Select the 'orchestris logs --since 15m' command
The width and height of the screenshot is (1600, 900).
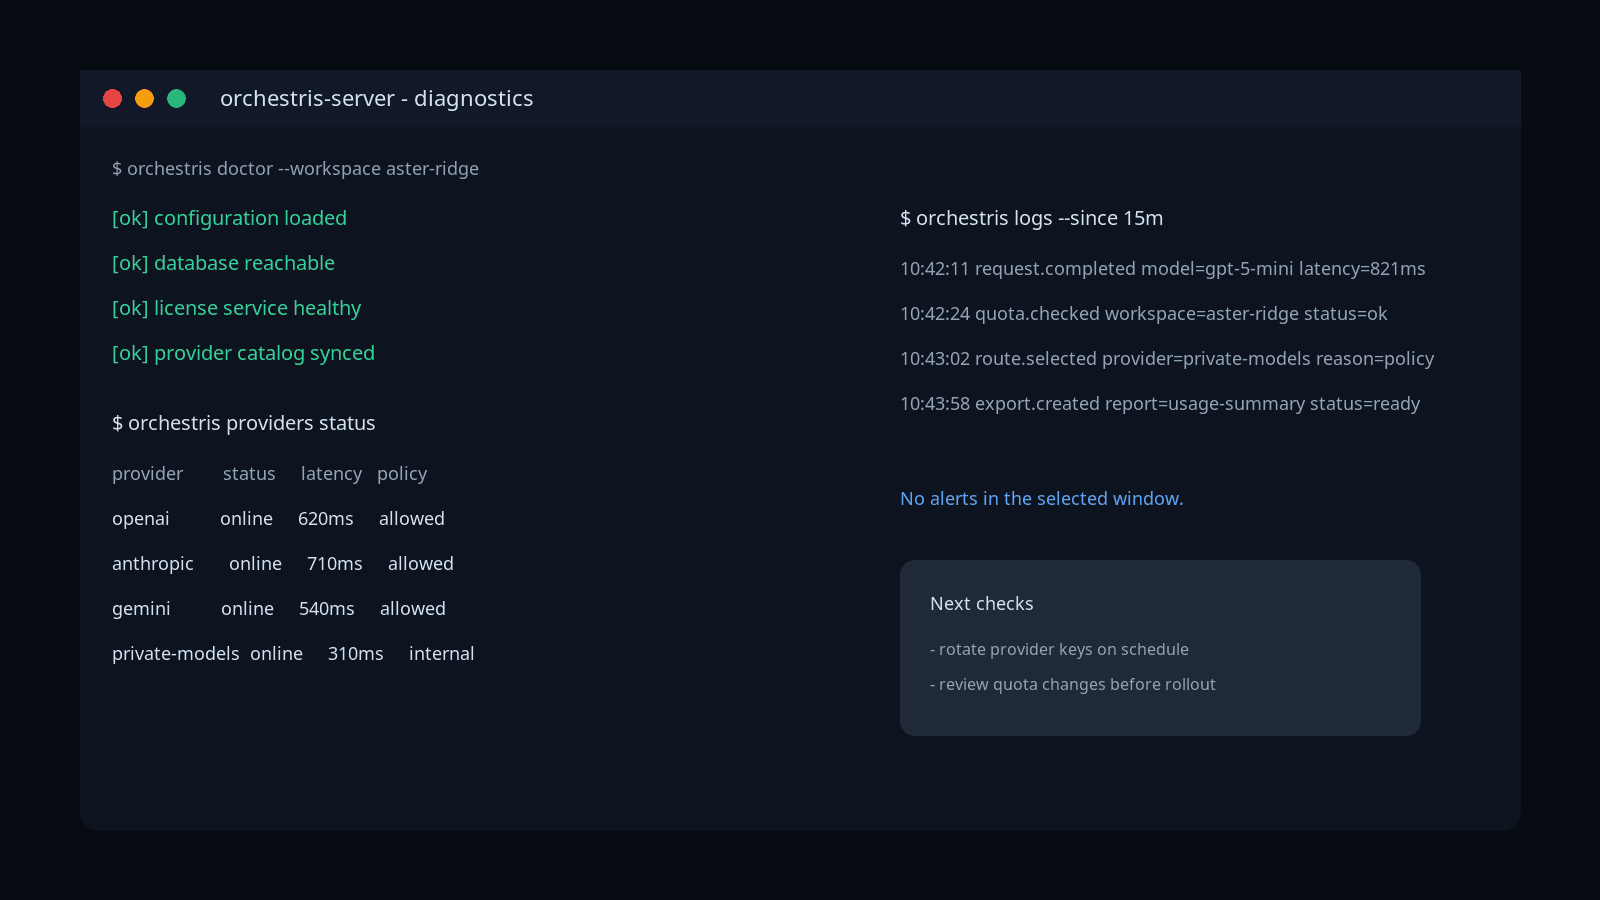pyautogui.click(x=1031, y=218)
